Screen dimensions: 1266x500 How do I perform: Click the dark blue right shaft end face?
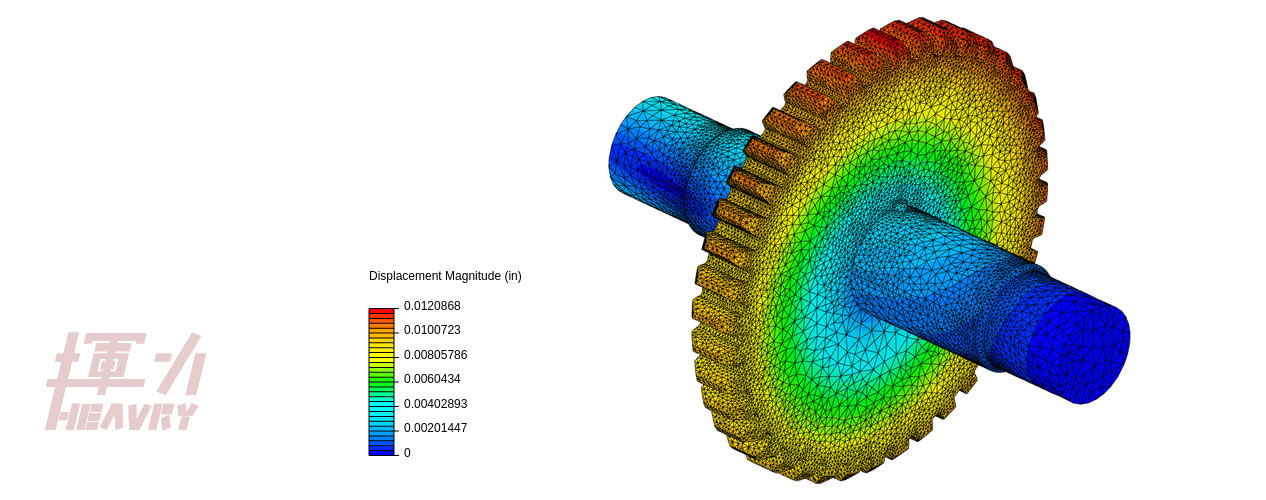click(x=1078, y=343)
